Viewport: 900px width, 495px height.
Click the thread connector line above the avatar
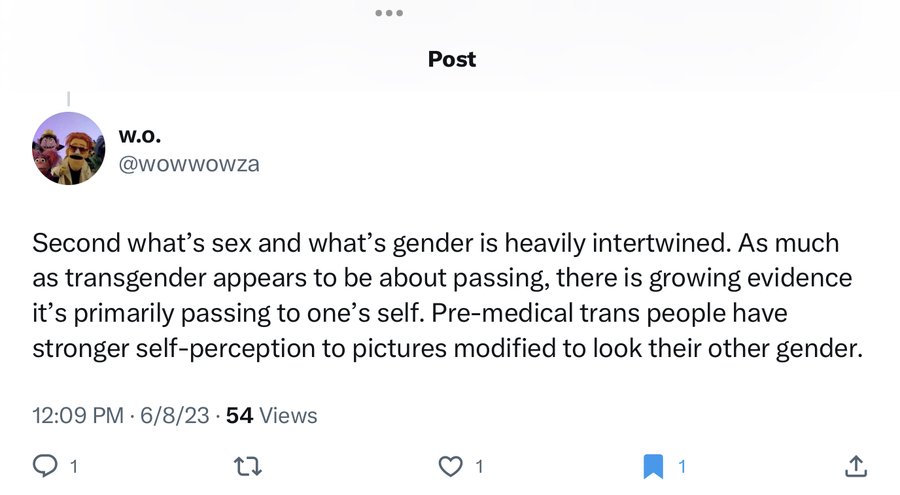68,99
